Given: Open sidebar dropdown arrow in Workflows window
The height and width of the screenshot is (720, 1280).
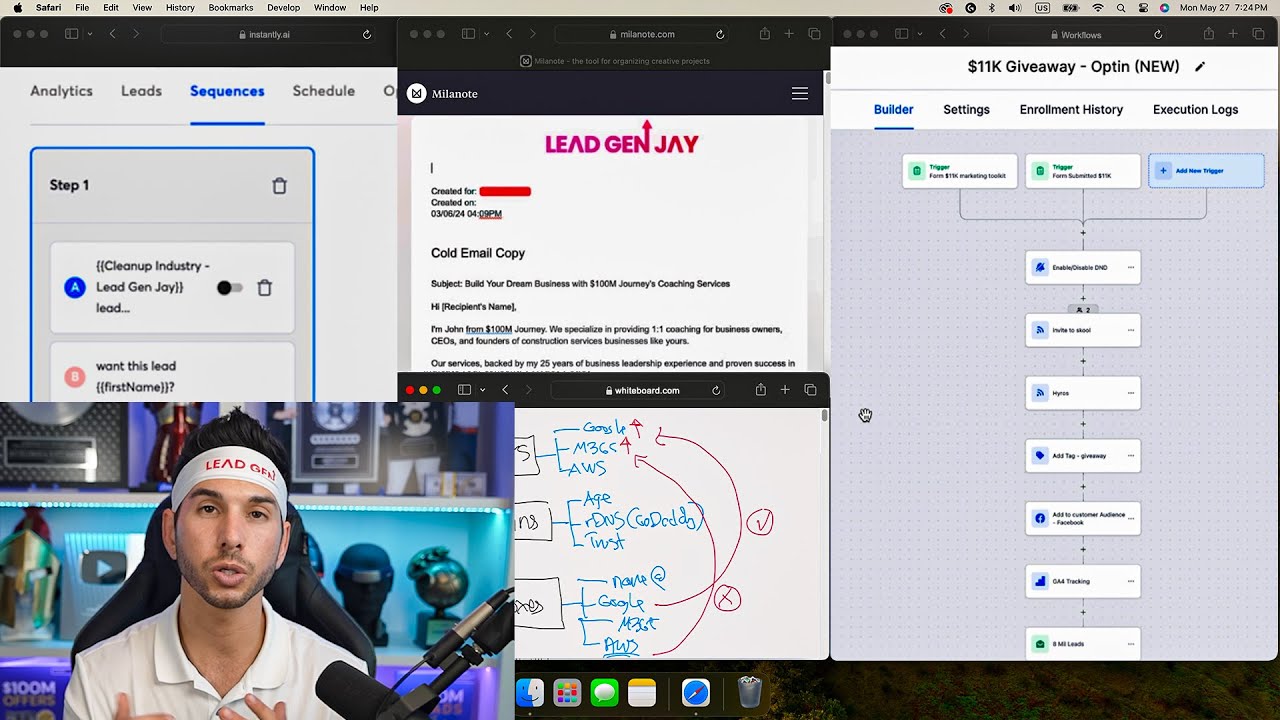Looking at the screenshot, I should click(920, 34).
